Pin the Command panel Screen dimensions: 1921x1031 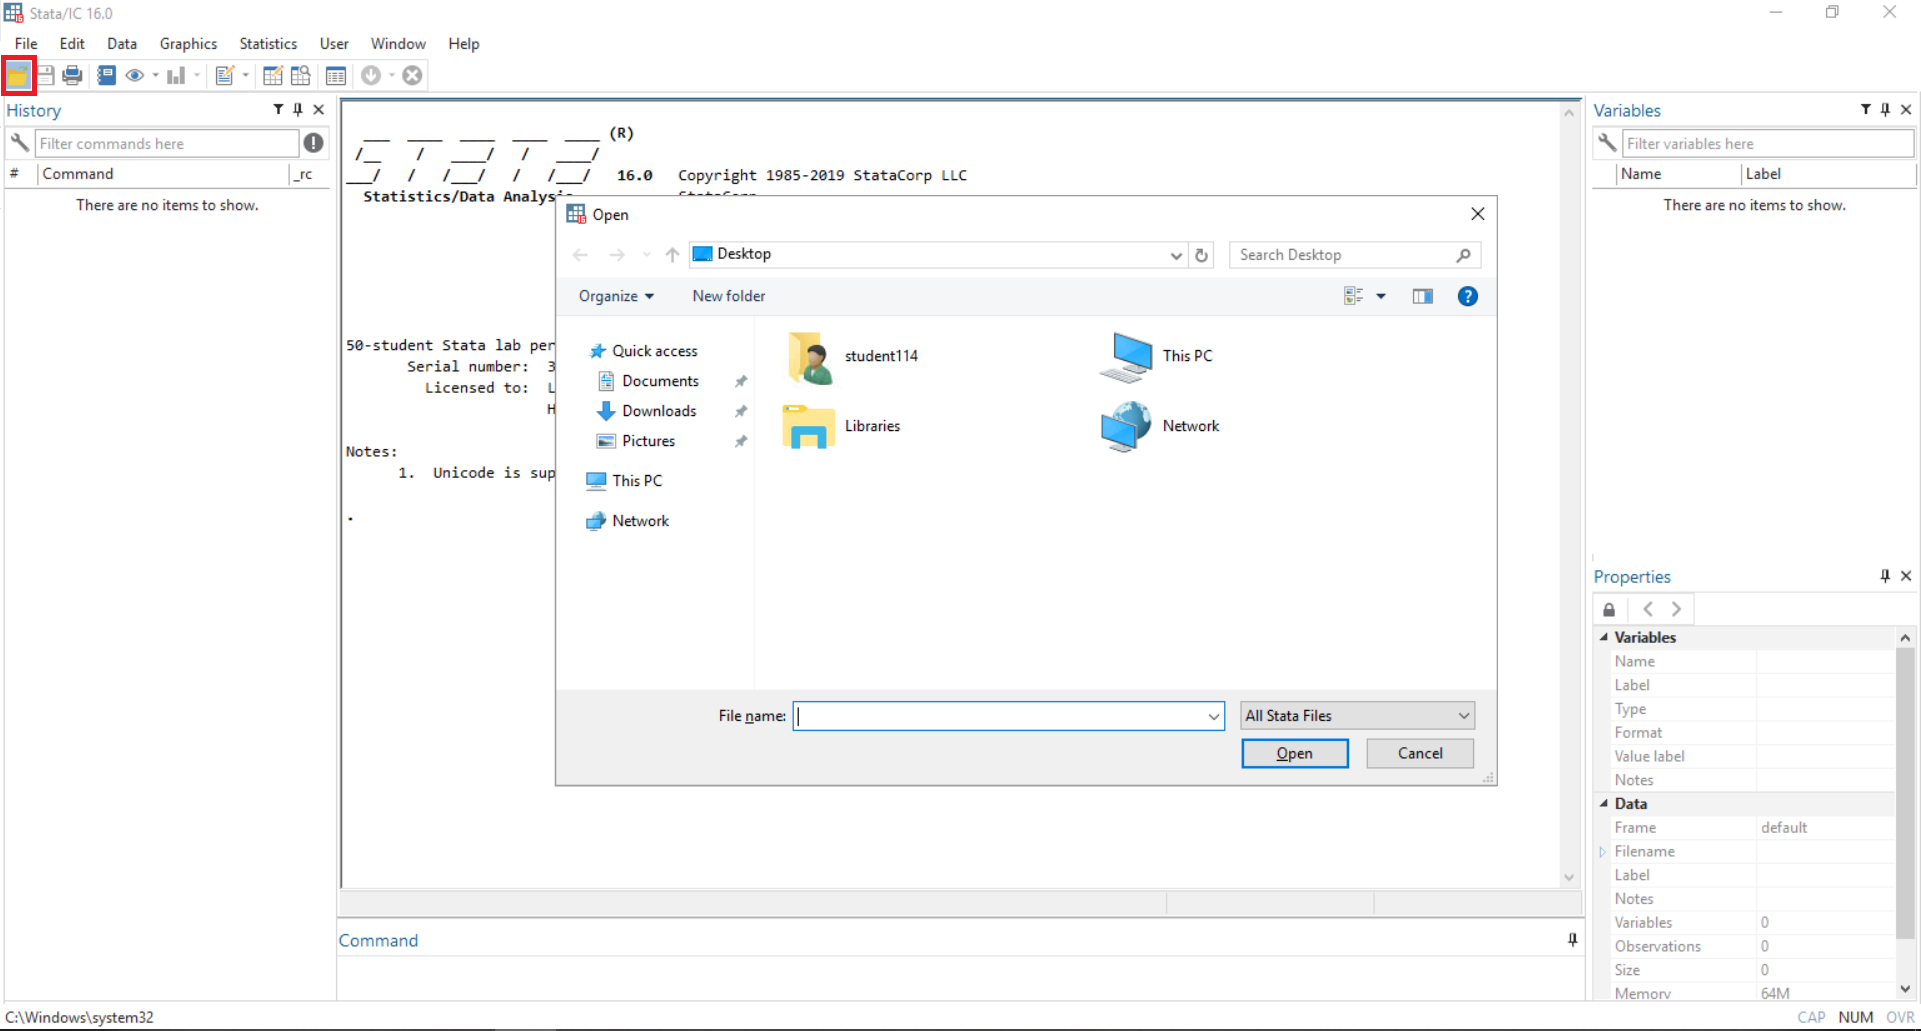coord(1572,940)
